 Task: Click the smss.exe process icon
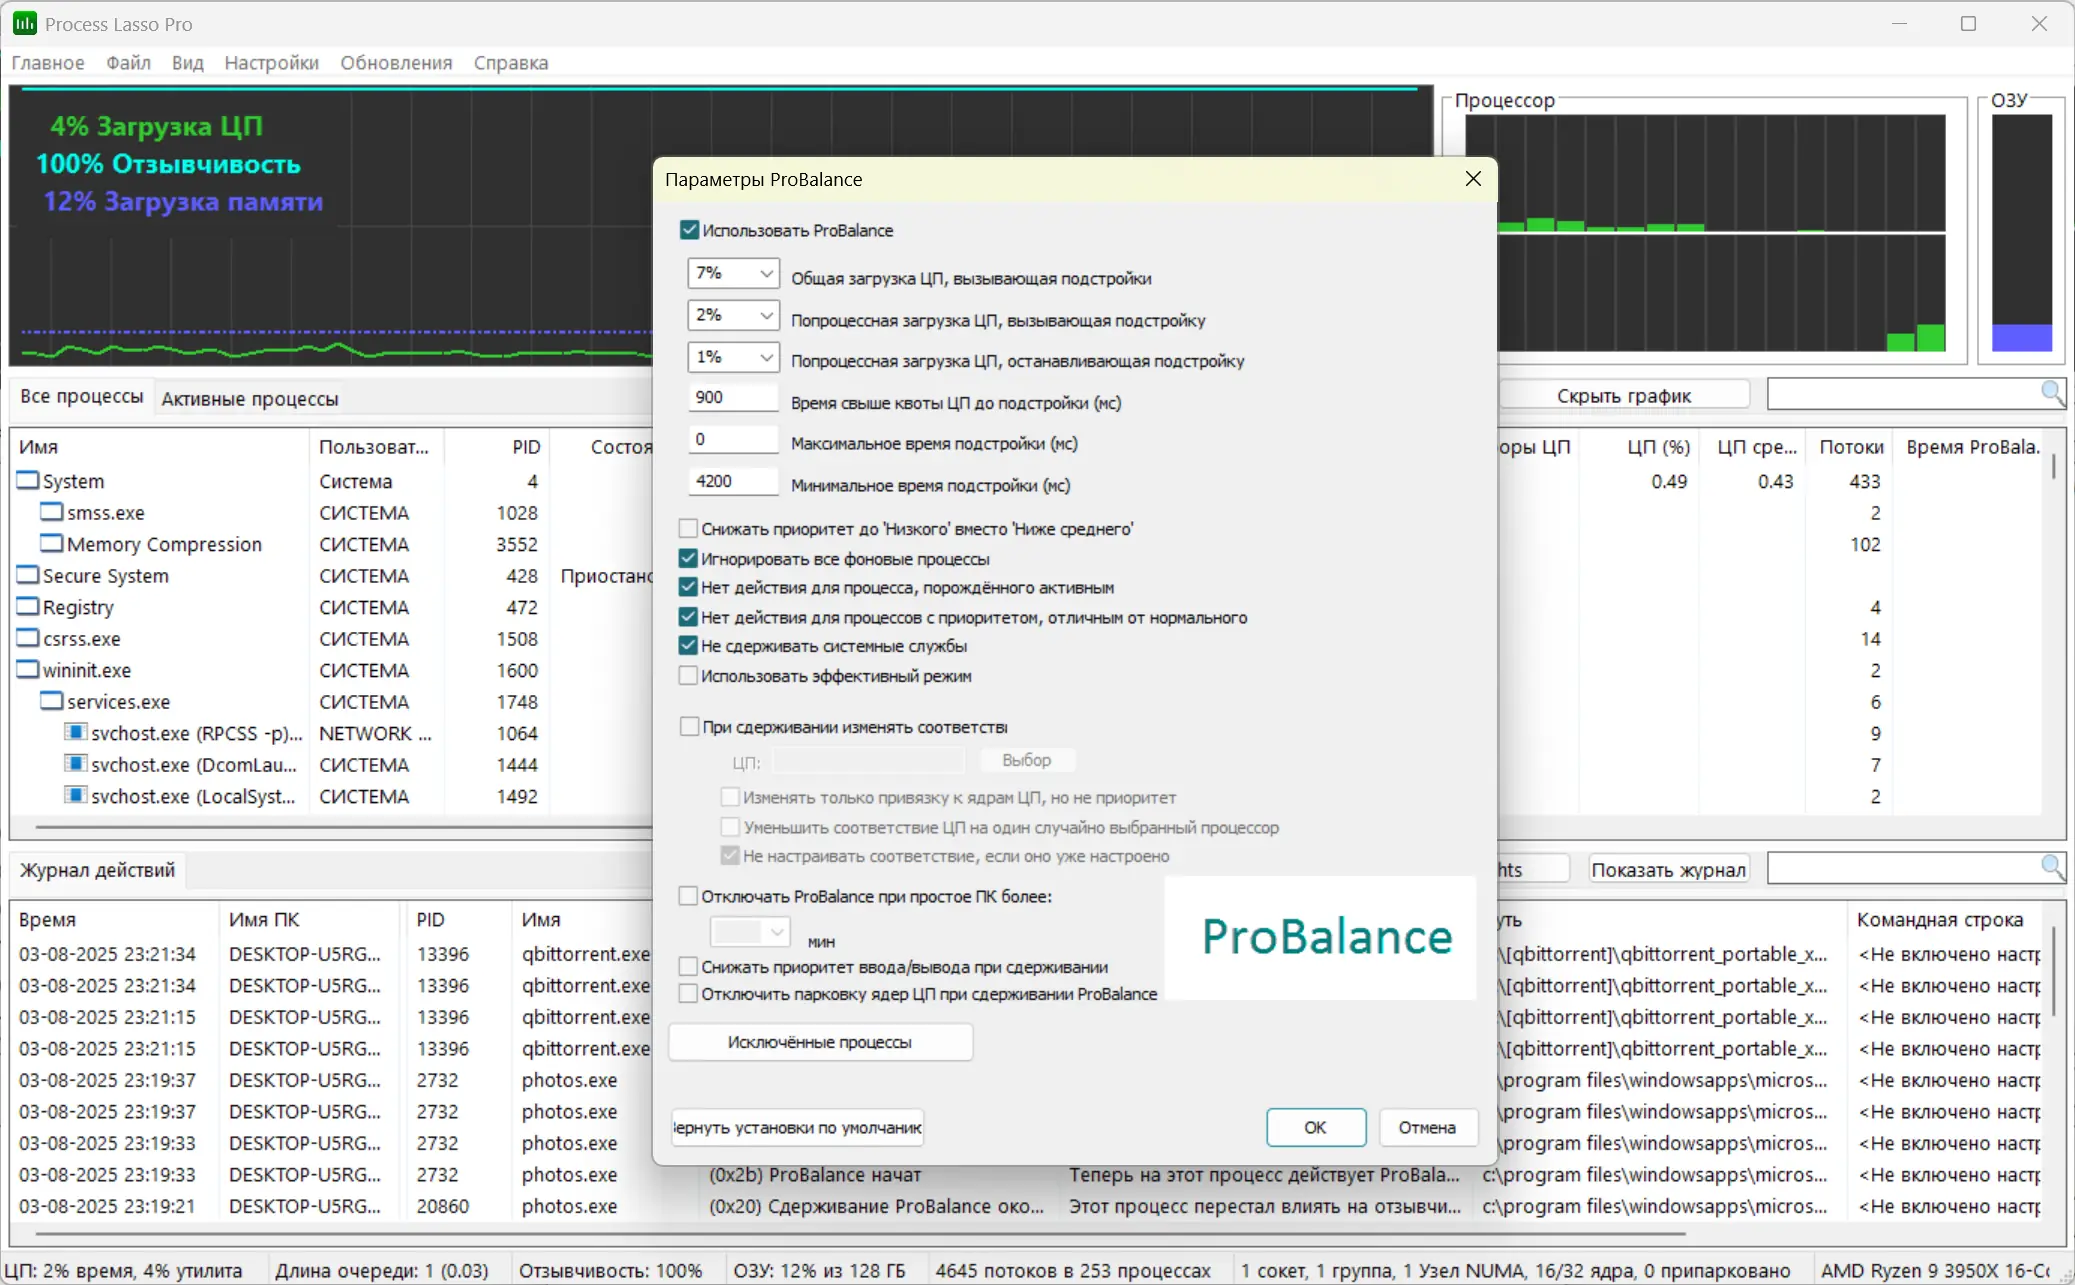(x=51, y=512)
